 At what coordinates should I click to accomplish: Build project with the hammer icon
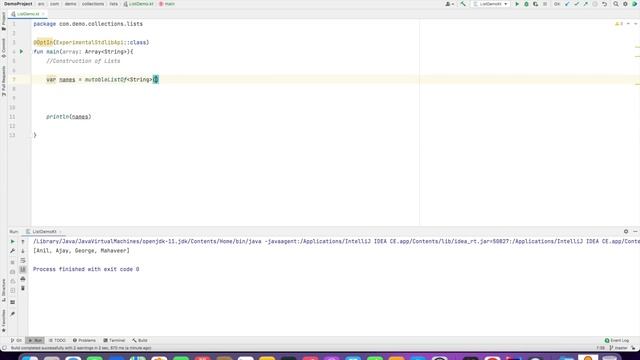coord(463,4)
